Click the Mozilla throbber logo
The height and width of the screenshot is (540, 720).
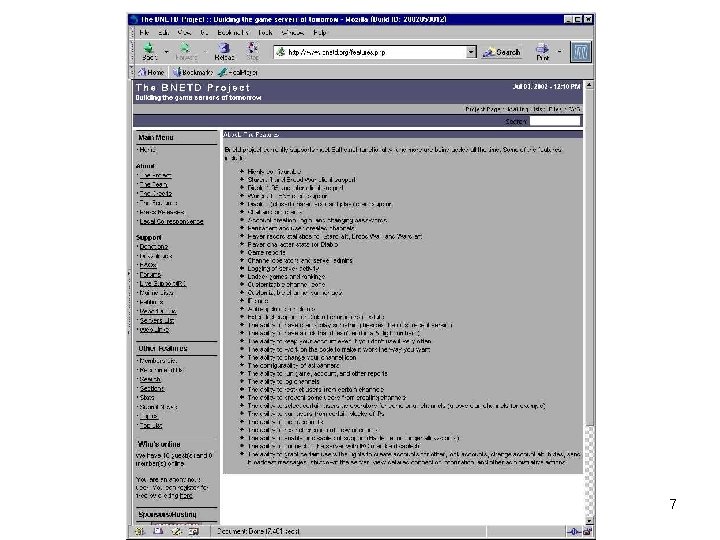[581, 52]
